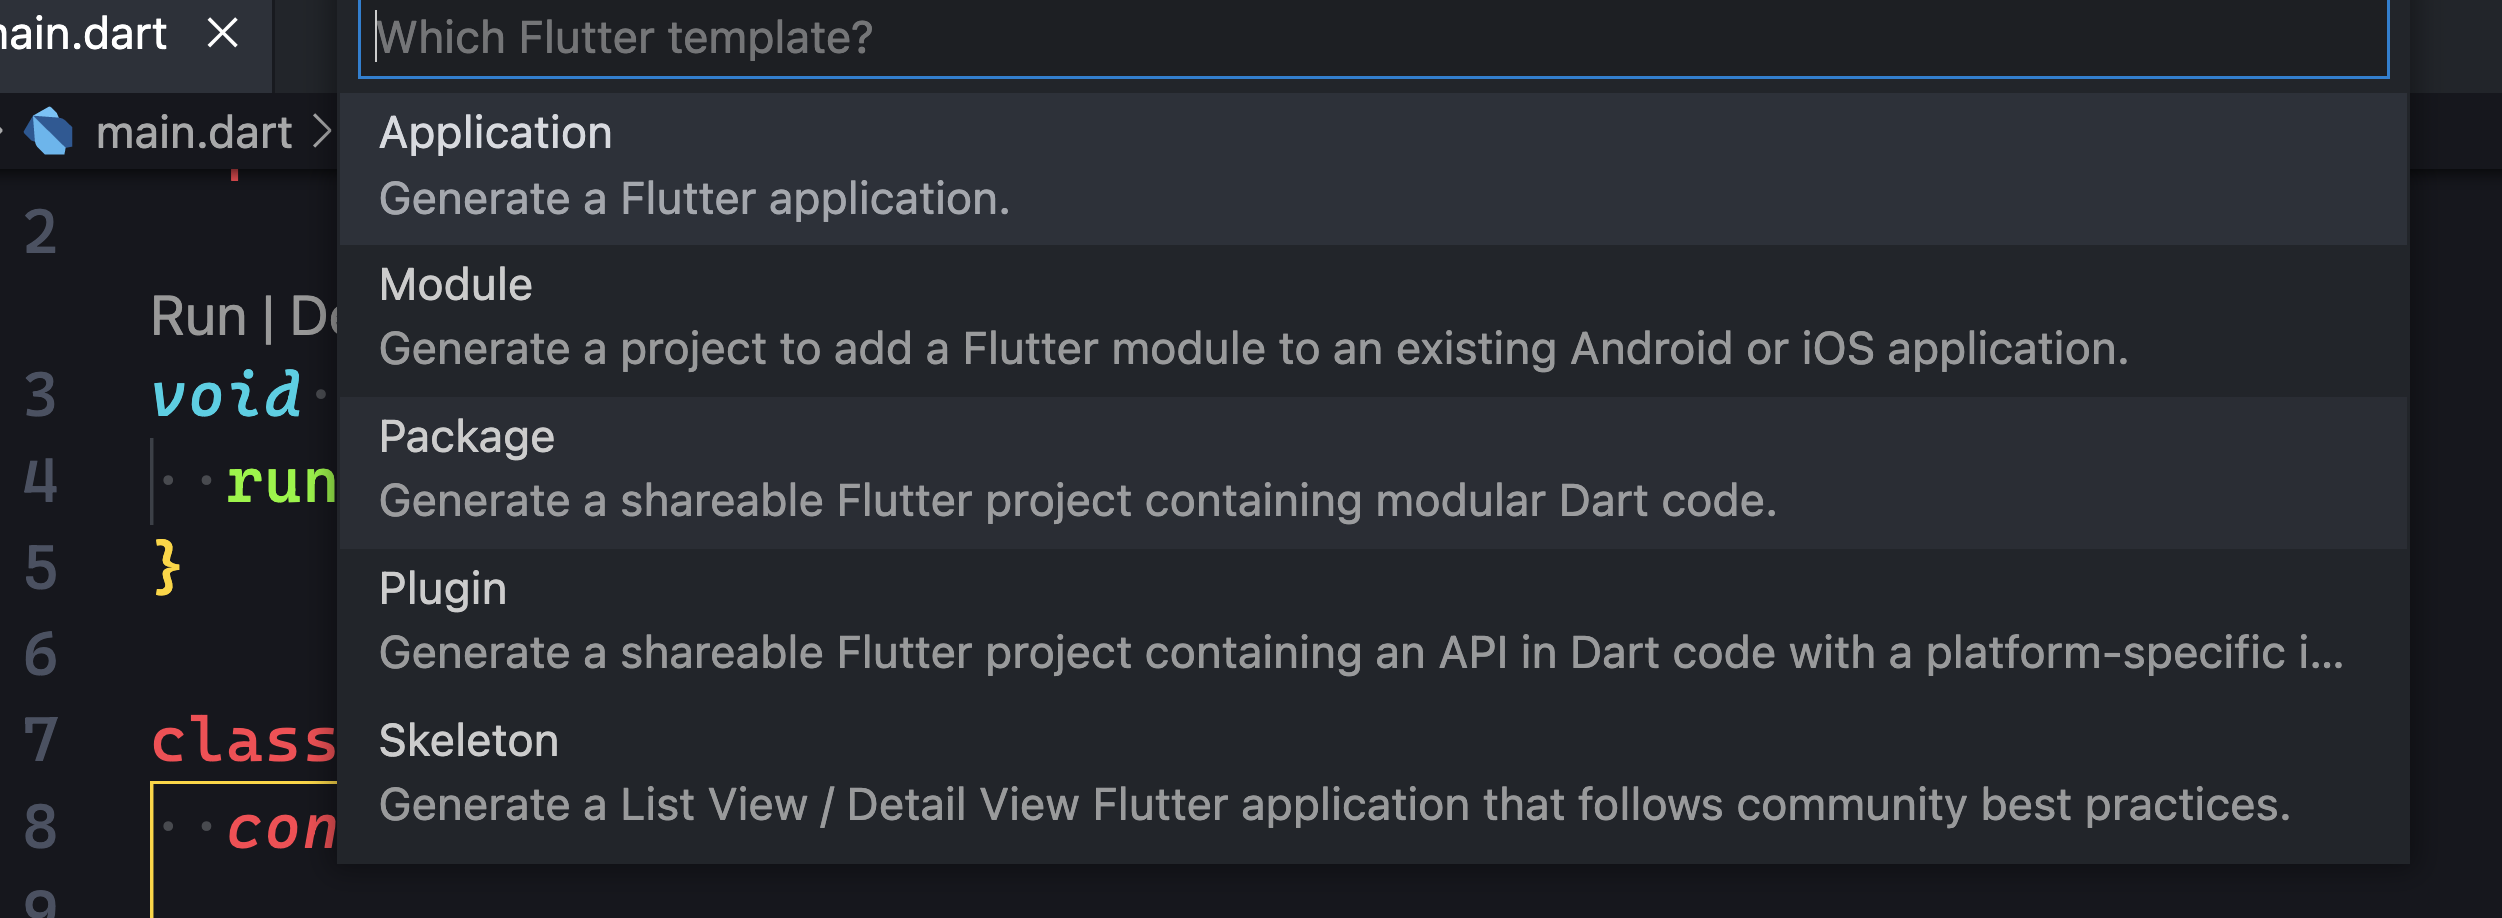Viewport: 2502px width, 918px height.
Task: Select the Application template option
Action: point(1372,166)
